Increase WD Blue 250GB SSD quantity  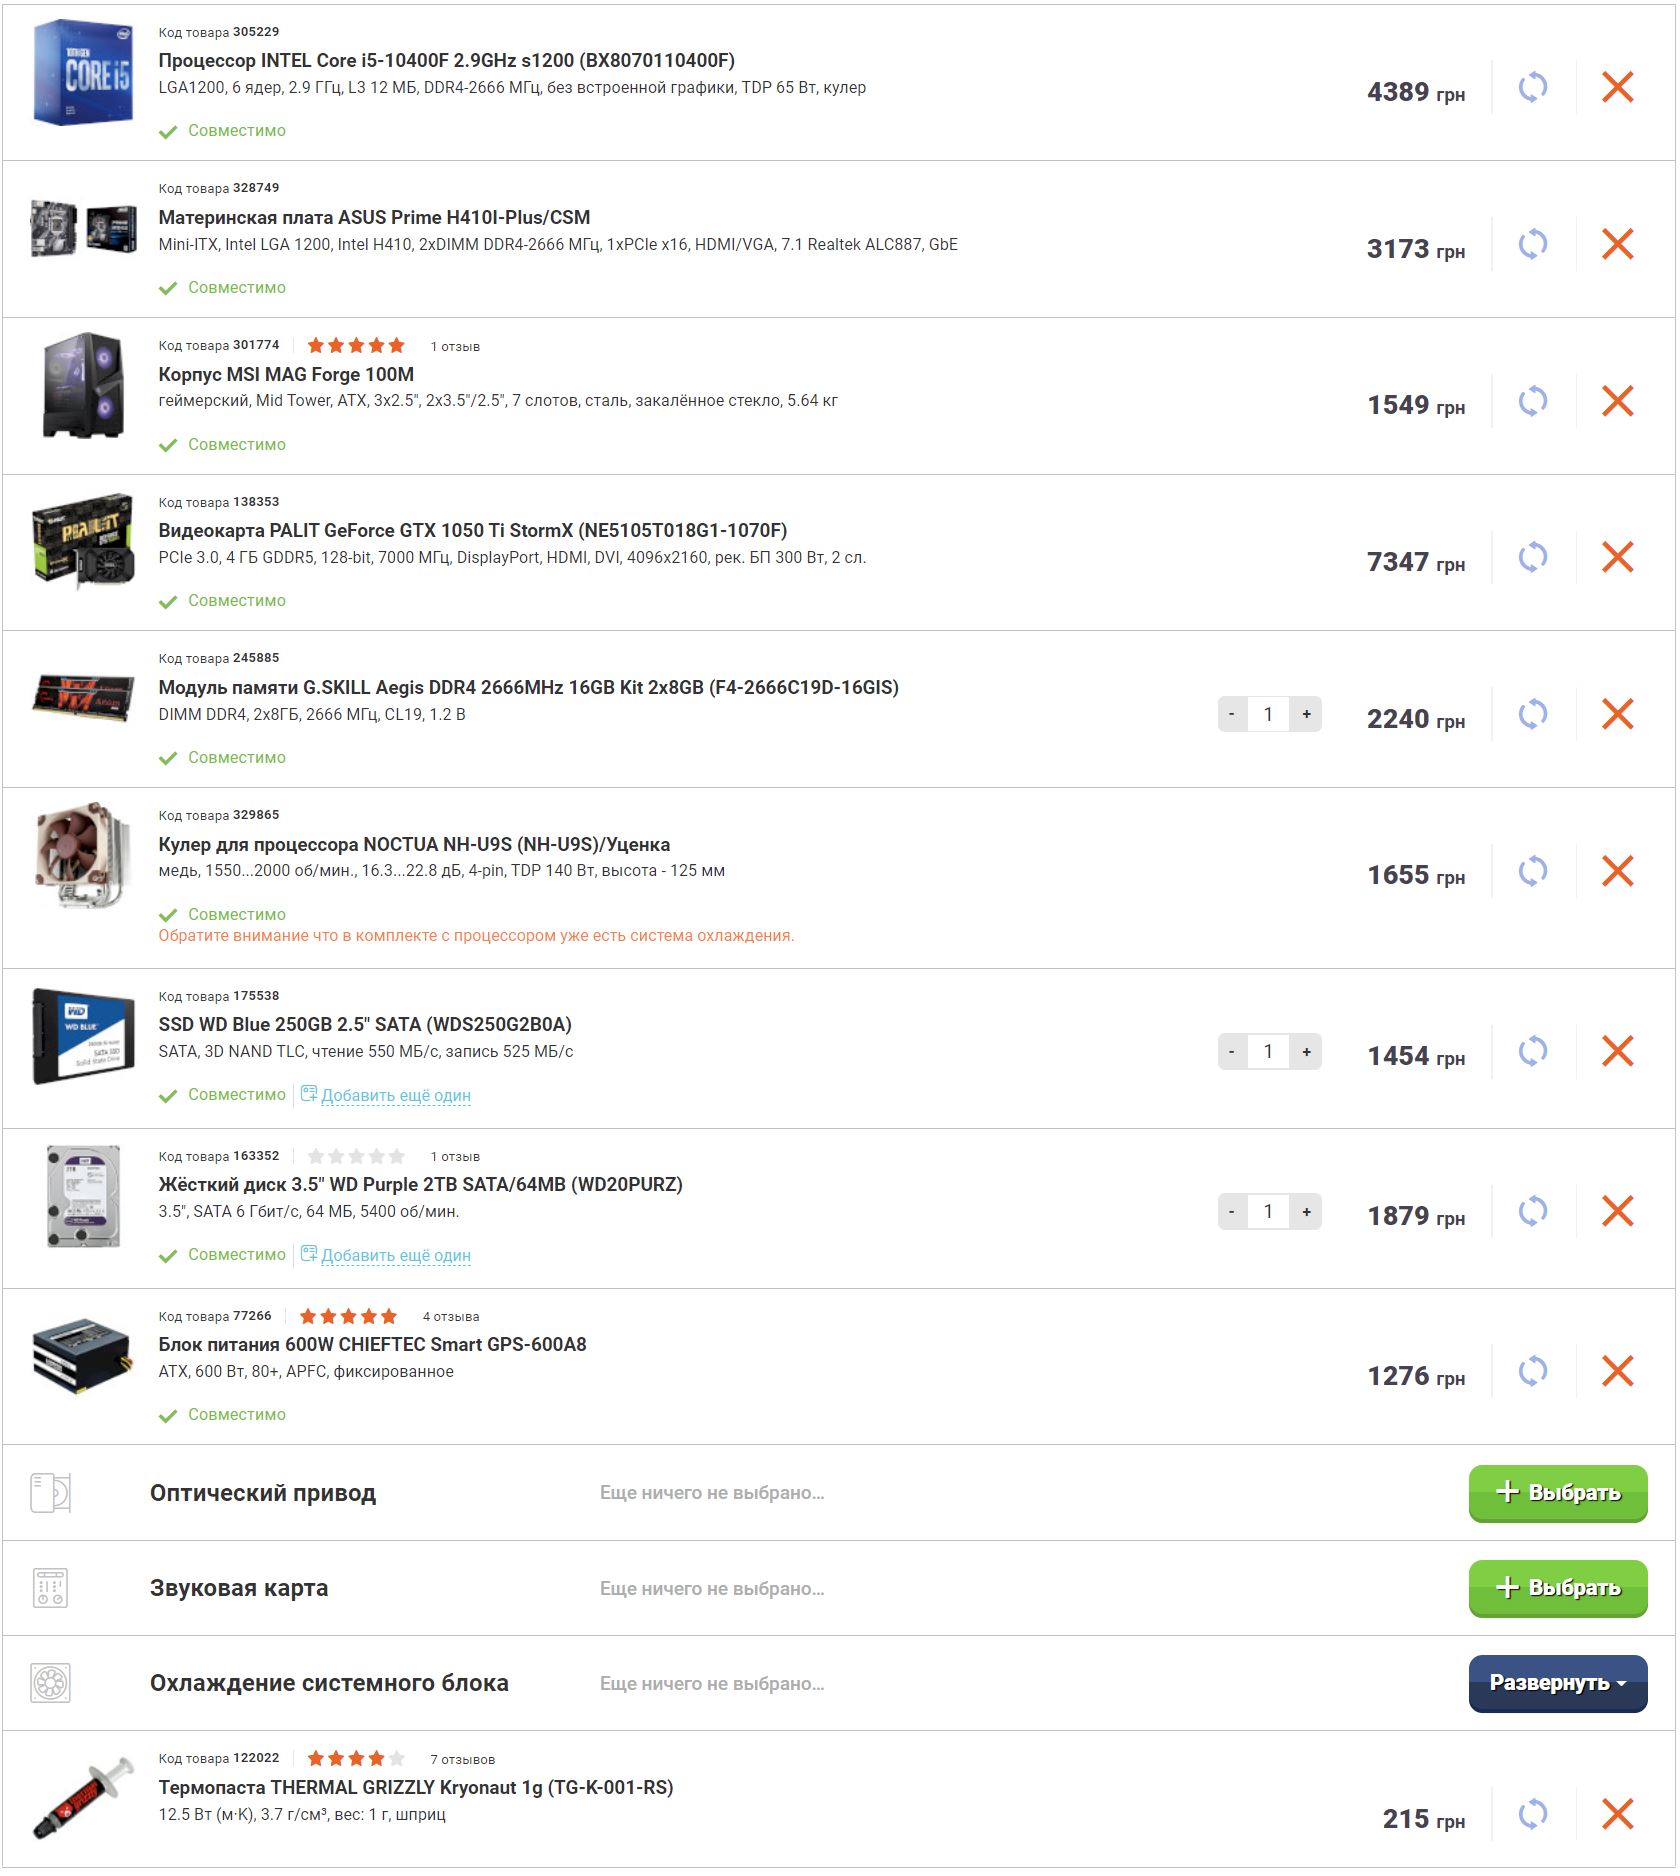click(1306, 1051)
